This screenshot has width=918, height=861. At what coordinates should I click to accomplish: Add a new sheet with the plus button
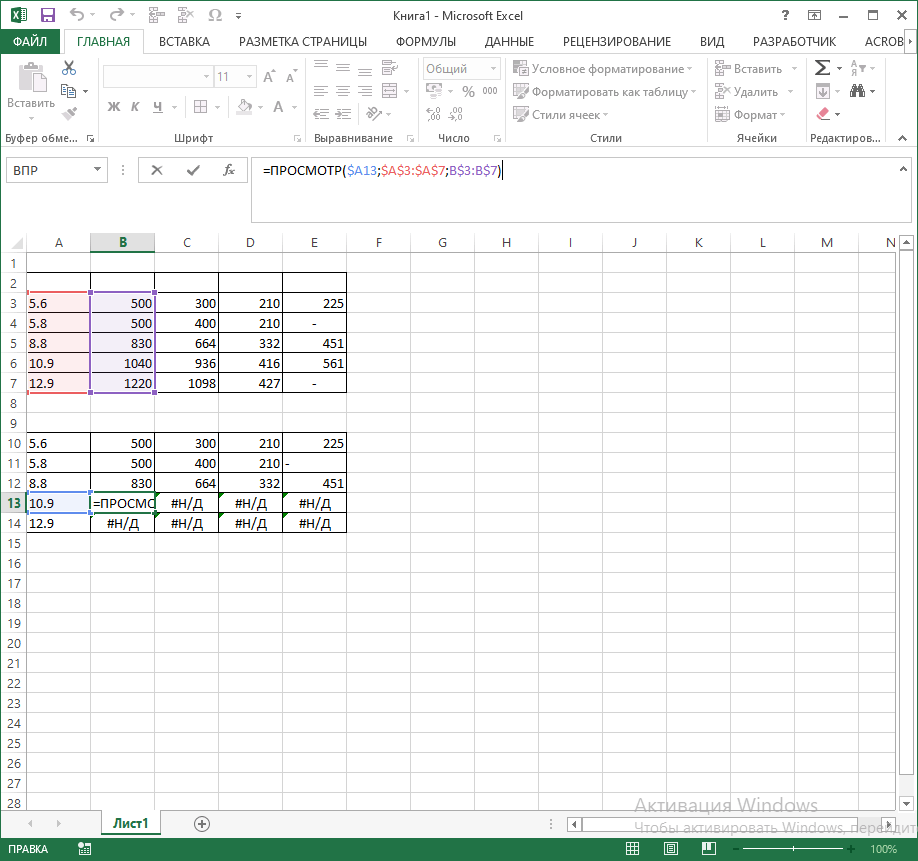point(202,824)
